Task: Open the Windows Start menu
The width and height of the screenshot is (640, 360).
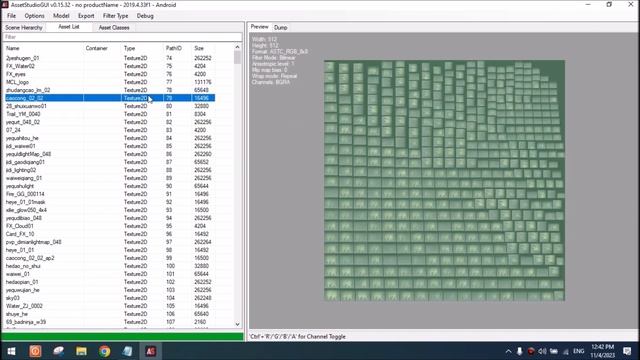Action: coord(11,351)
